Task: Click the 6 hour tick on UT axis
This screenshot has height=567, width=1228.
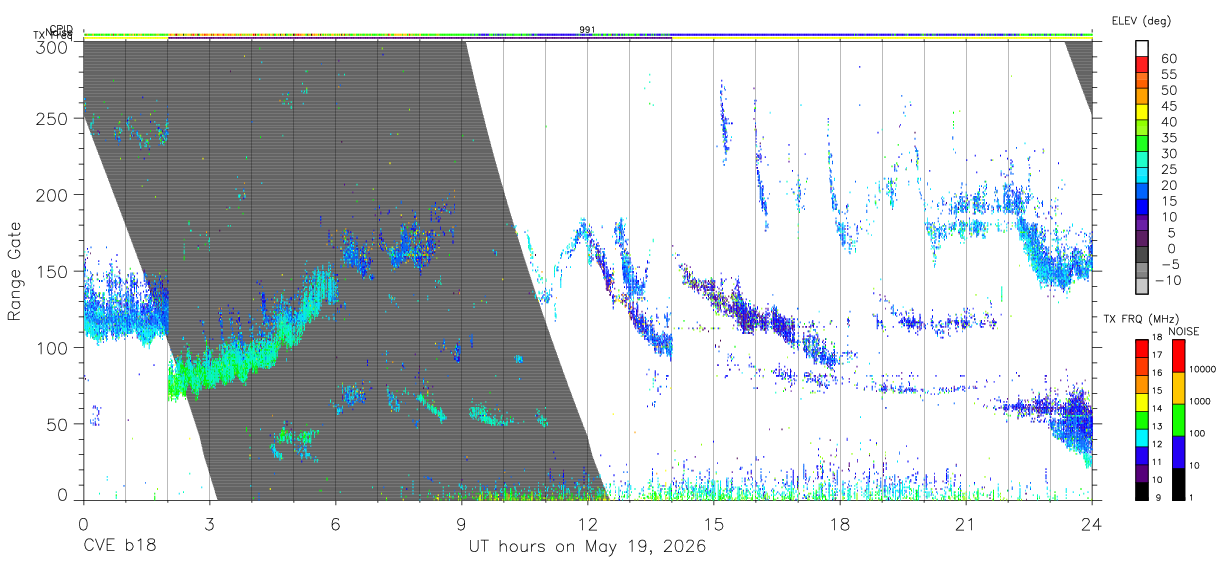Action: pos(336,524)
